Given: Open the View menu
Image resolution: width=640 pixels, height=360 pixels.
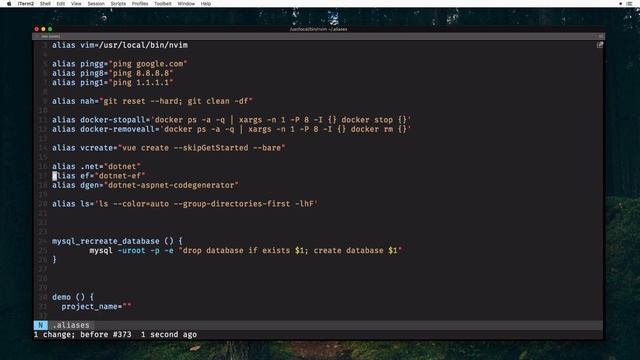Looking at the screenshot, I should pyautogui.click(x=76, y=4).
